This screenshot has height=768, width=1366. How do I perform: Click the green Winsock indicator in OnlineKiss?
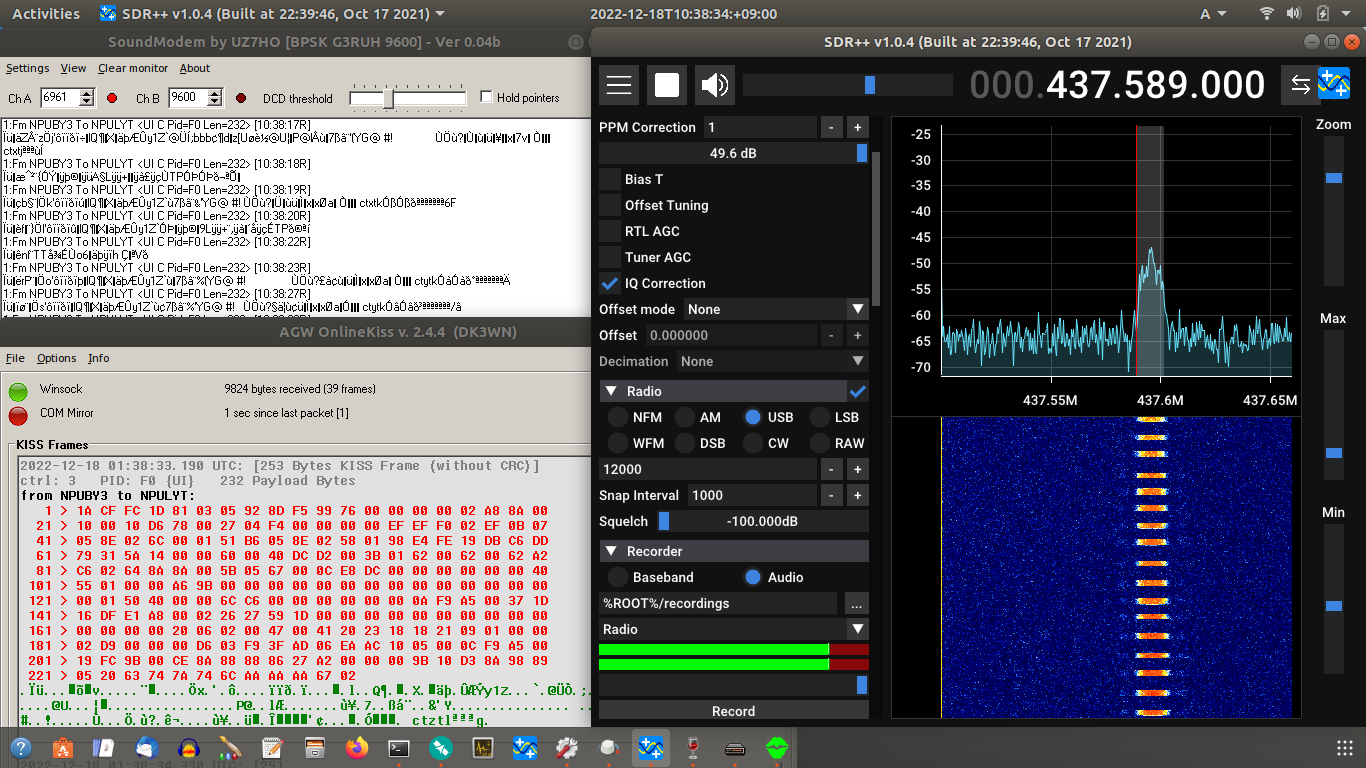click(18, 391)
